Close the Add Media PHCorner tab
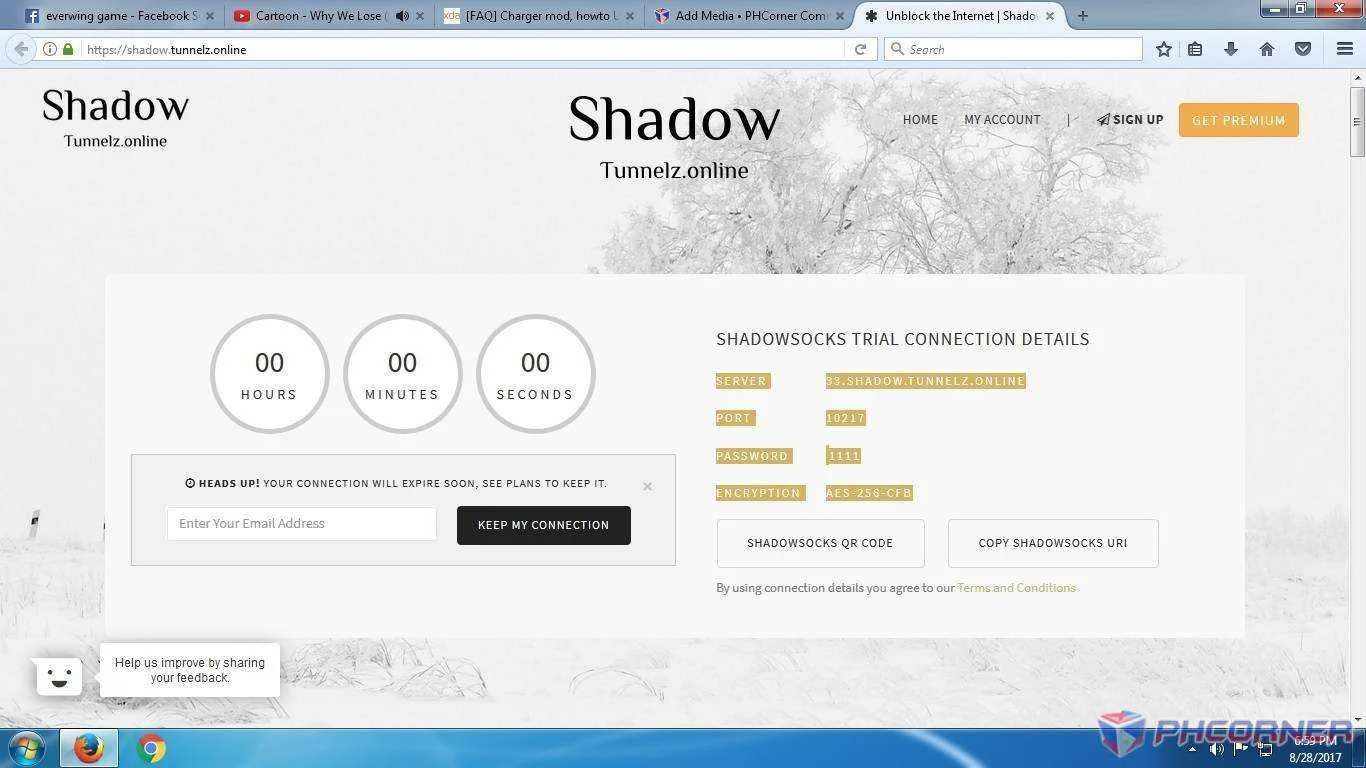1366x768 pixels. pyautogui.click(x=839, y=16)
